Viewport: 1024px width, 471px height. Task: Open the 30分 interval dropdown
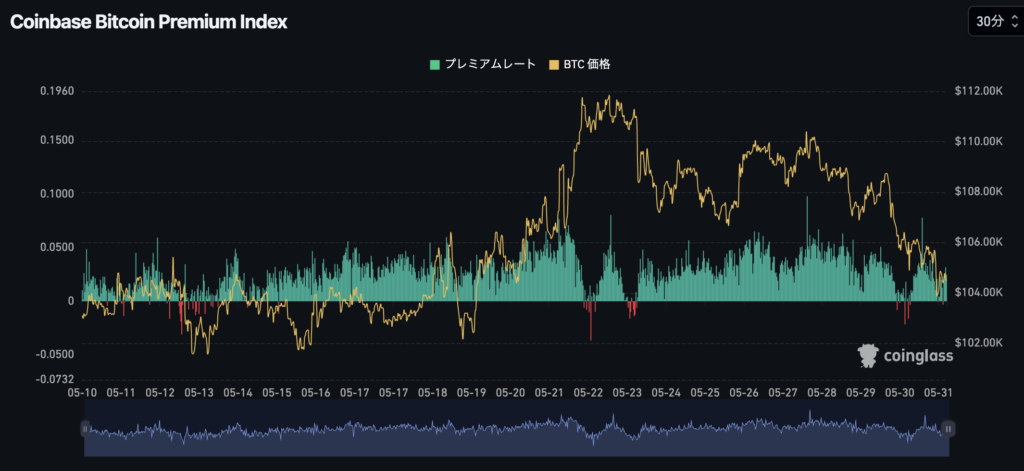click(x=997, y=22)
